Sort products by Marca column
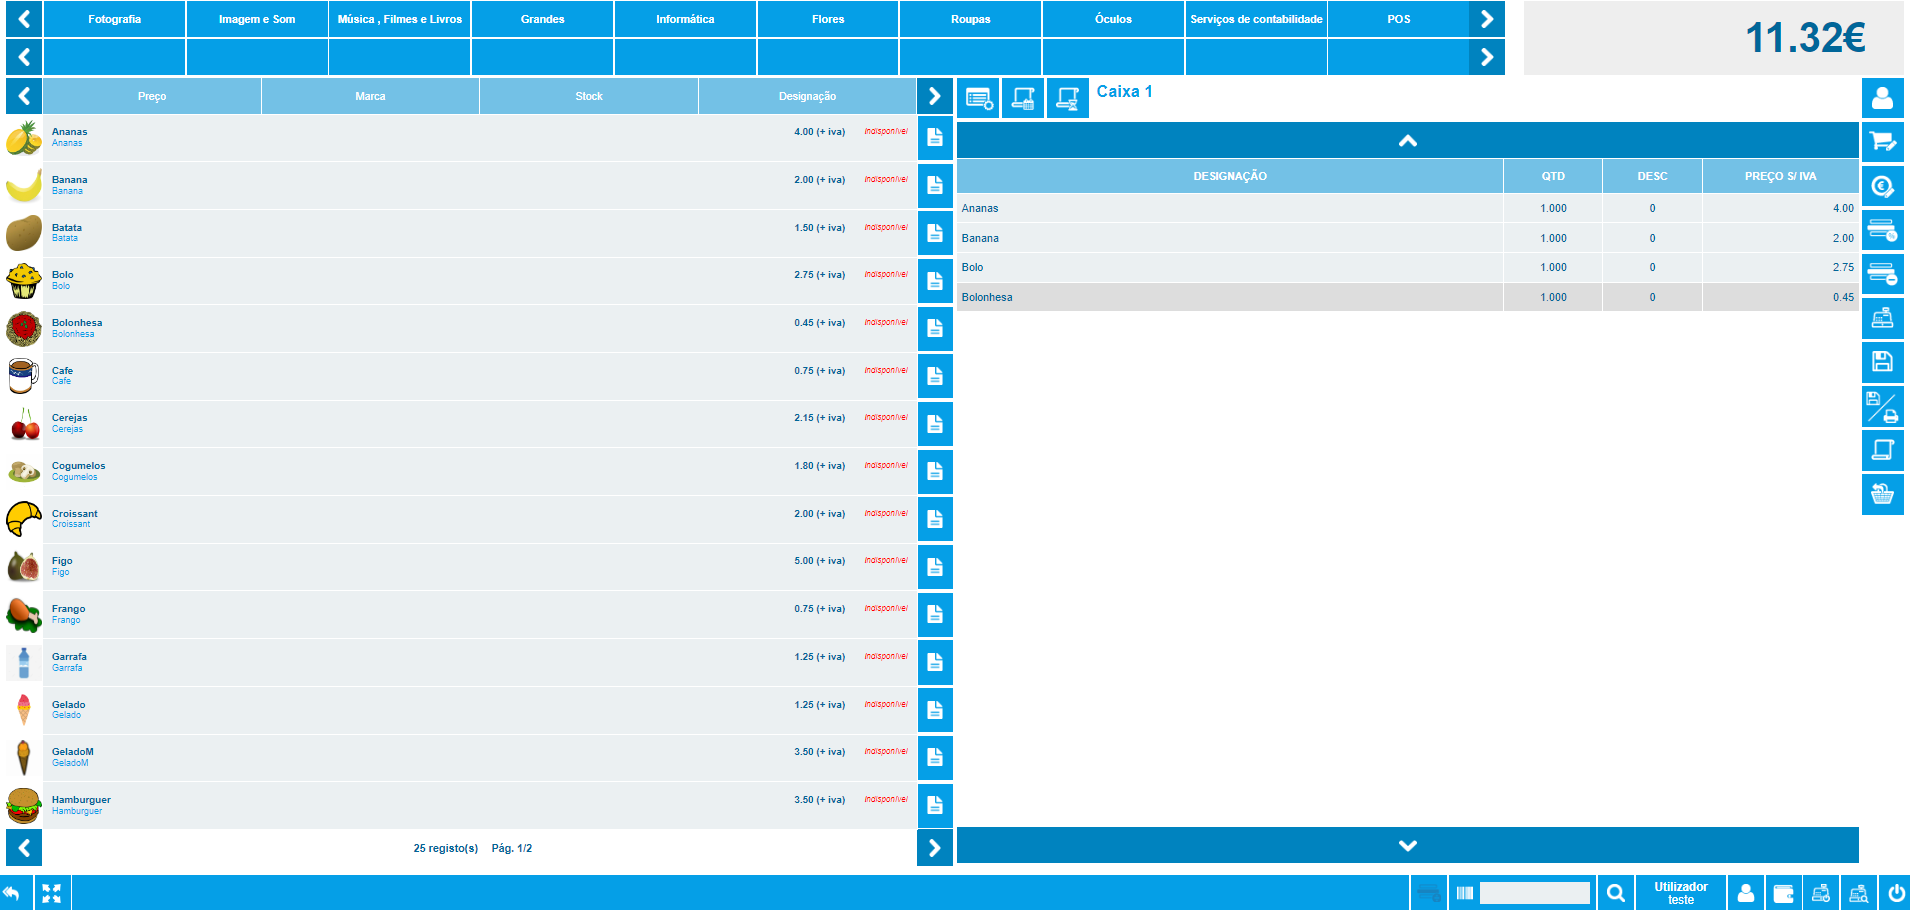The height and width of the screenshot is (910, 1910). tap(370, 96)
